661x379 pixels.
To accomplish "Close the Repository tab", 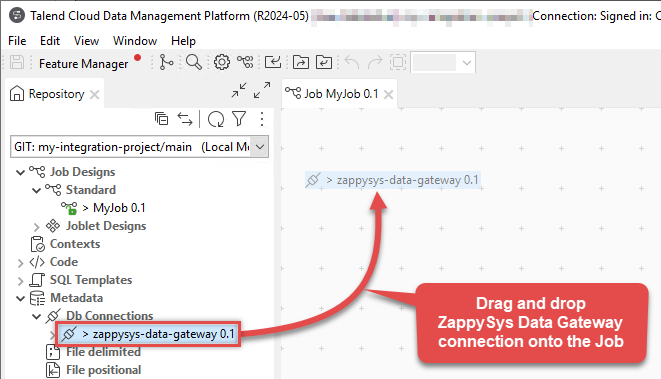I will point(95,94).
